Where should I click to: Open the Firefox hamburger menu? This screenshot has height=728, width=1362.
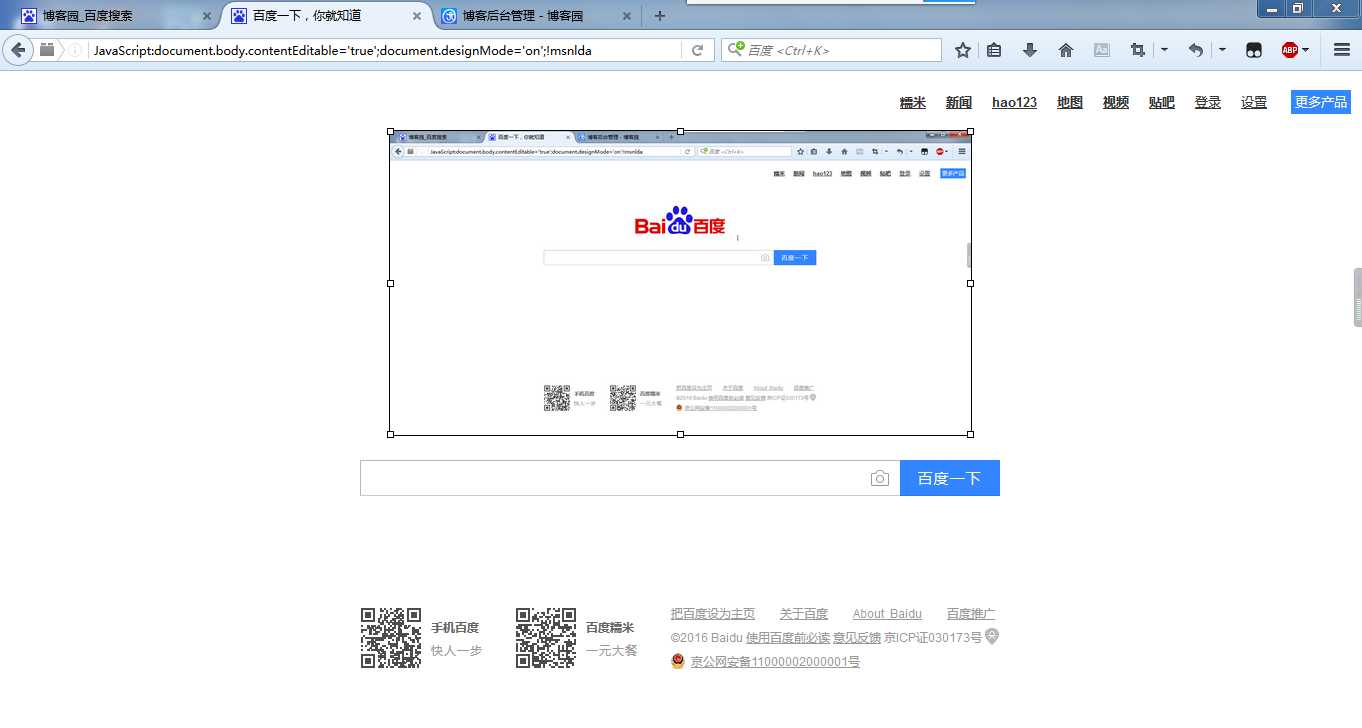click(1342, 50)
